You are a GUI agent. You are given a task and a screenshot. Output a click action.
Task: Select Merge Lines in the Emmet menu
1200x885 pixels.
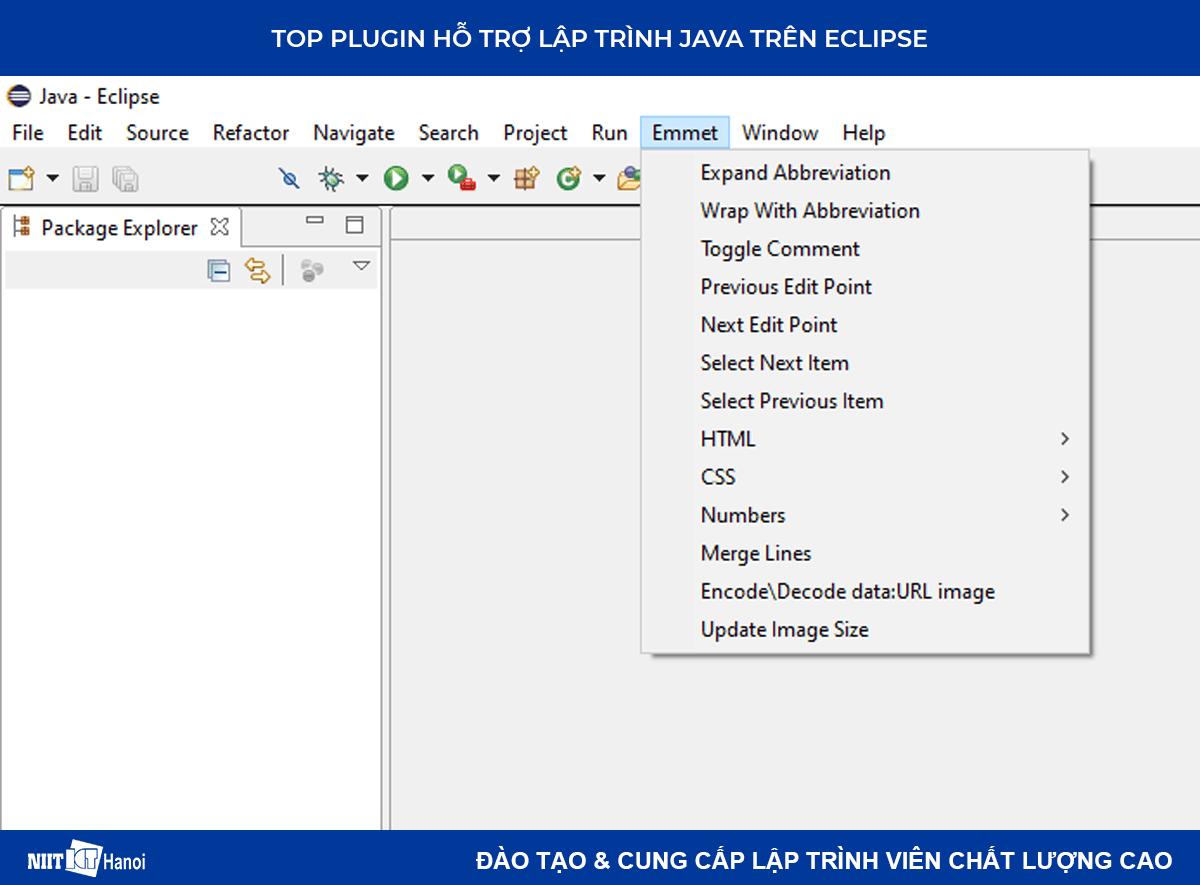pos(756,553)
